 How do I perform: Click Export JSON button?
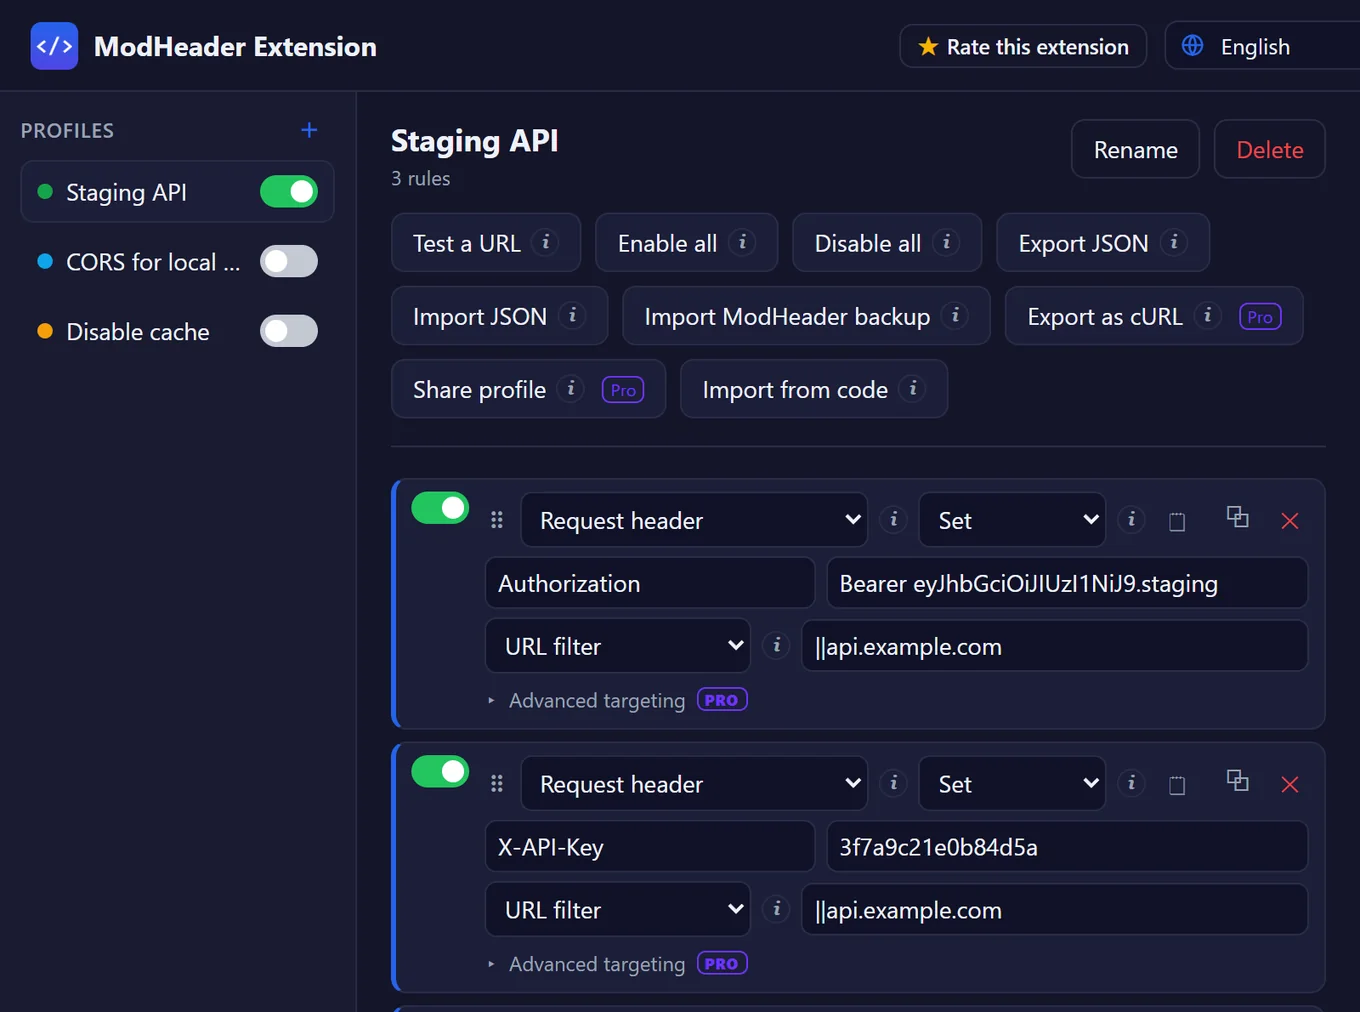(x=1103, y=243)
